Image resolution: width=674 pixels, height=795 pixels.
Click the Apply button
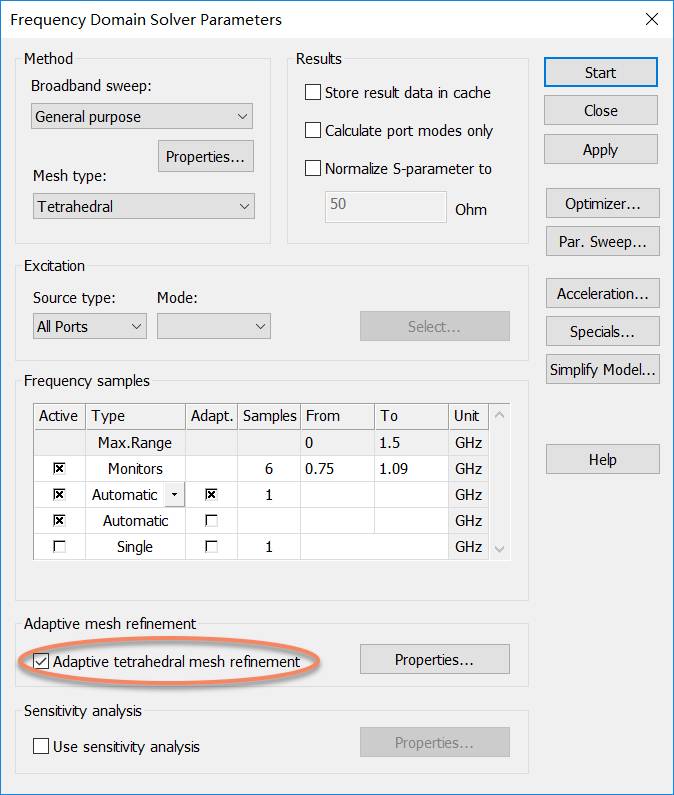600,149
